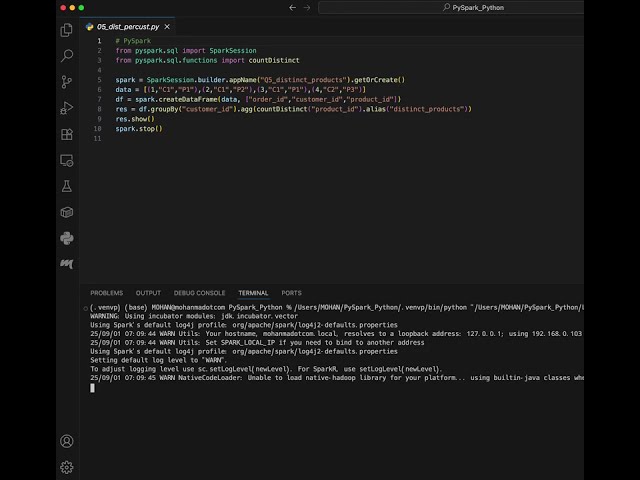Switch to the PORTS panel tab

click(x=291, y=293)
